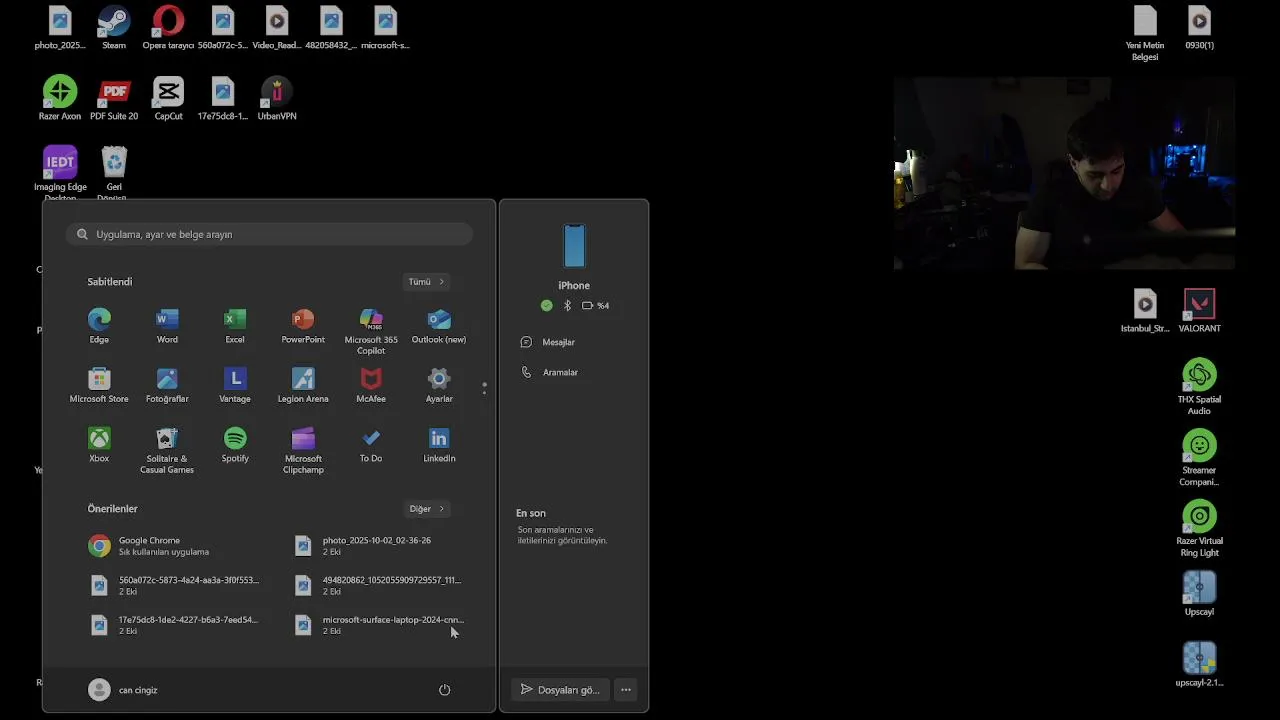Open recommended microsoft-surface-laptop-2024 file
The height and width of the screenshot is (720, 1280).
click(381, 625)
